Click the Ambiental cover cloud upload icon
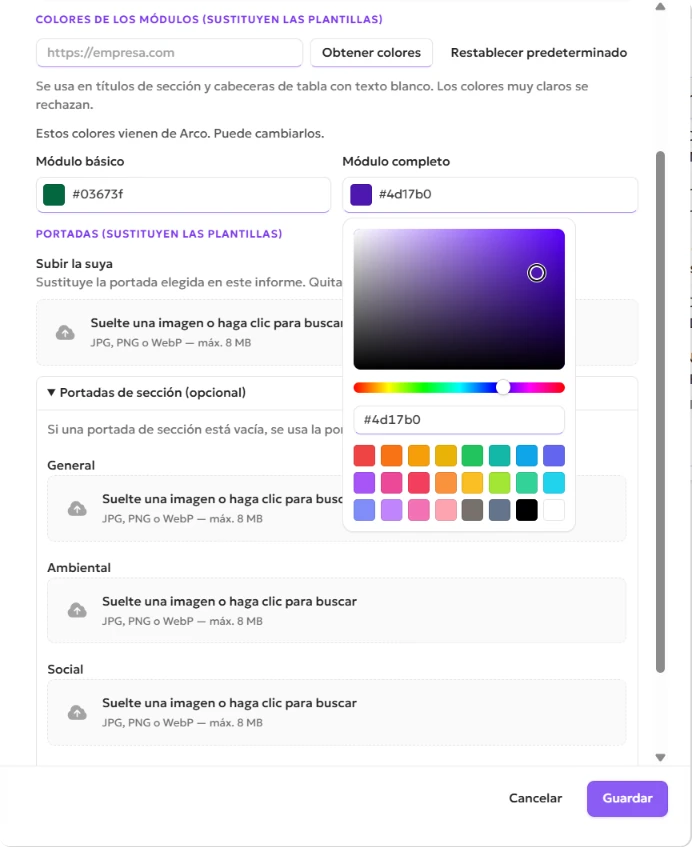 click(x=77, y=610)
